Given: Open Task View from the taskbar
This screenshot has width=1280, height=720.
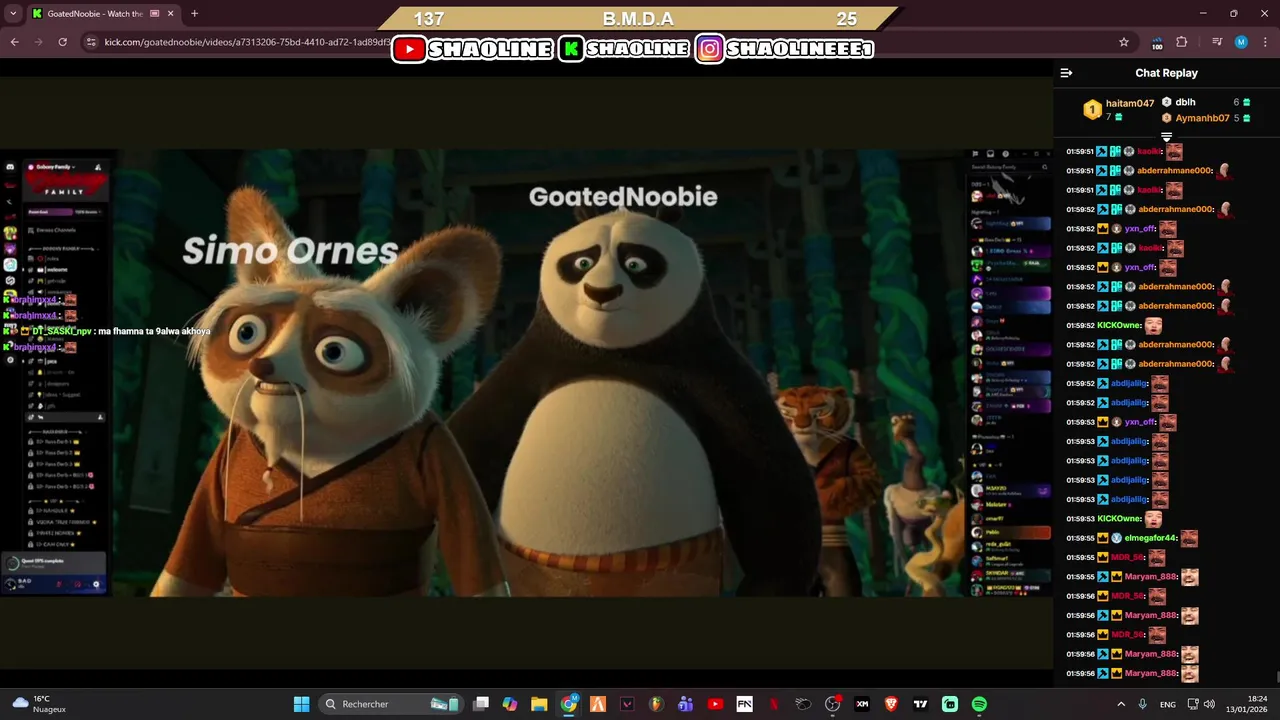Looking at the screenshot, I should coord(481,704).
